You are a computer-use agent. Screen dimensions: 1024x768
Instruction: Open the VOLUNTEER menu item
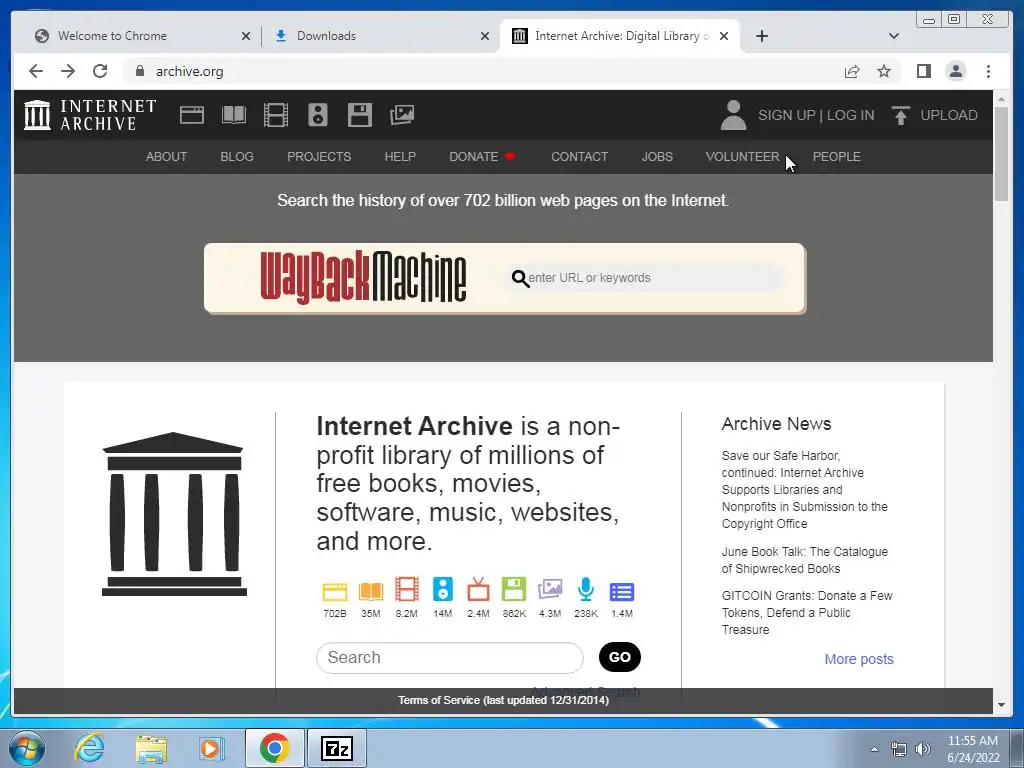click(743, 157)
